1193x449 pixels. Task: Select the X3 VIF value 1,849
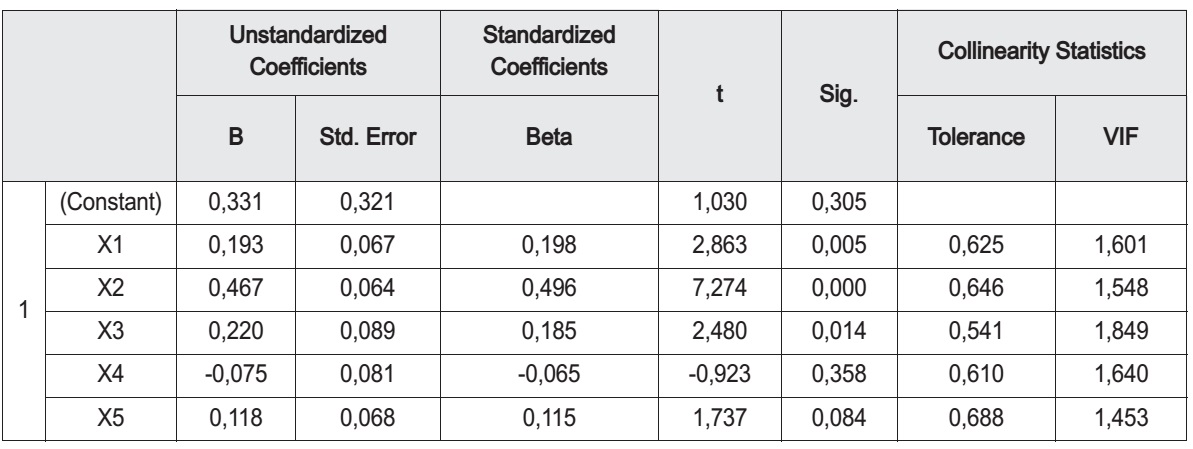1121,332
